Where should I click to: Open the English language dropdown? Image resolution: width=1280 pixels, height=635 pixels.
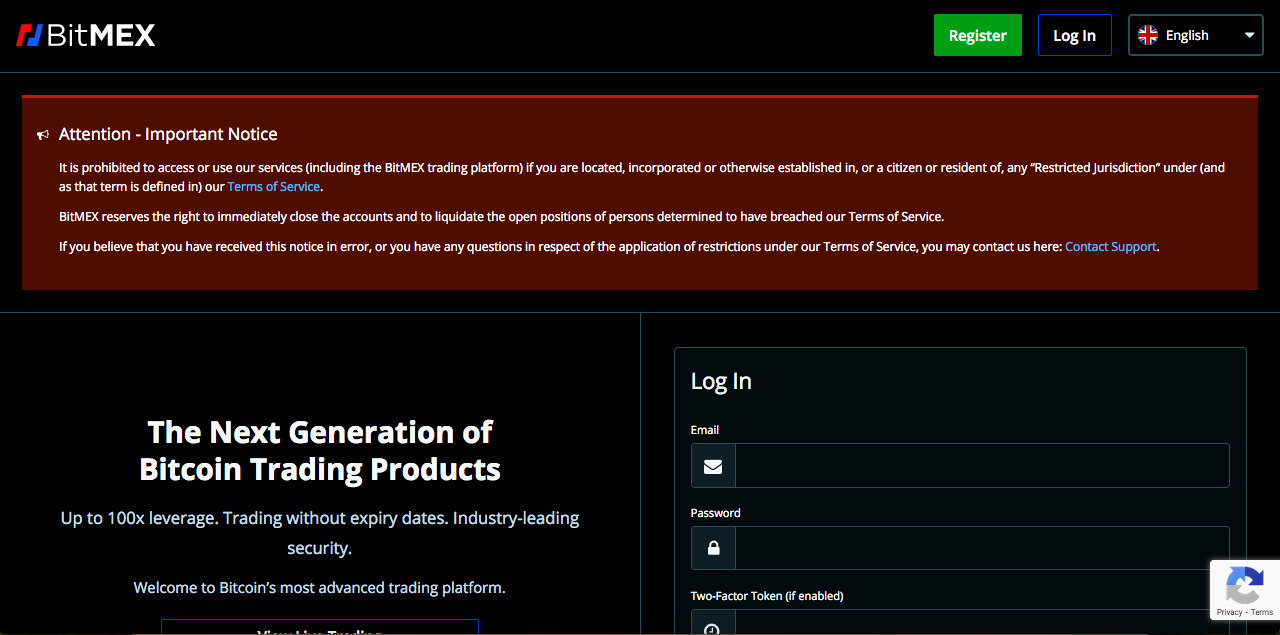click(x=1196, y=35)
